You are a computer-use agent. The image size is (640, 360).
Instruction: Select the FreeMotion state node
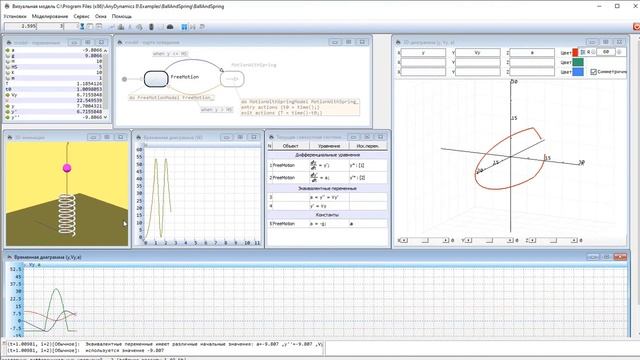tap(156, 79)
